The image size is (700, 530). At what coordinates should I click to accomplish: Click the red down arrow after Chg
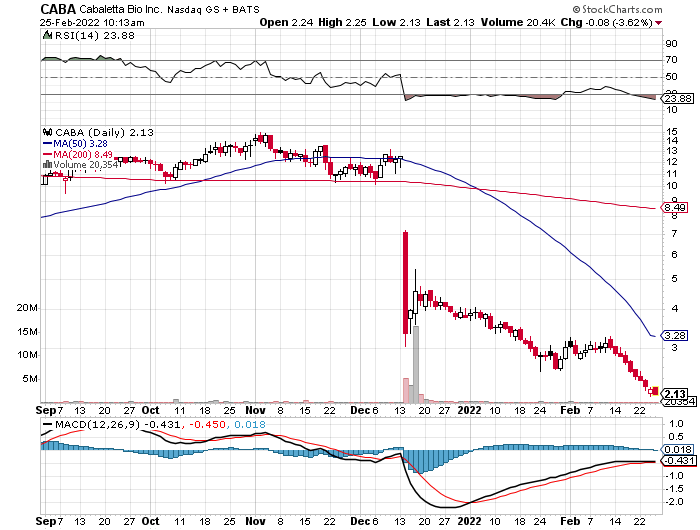tap(659, 23)
